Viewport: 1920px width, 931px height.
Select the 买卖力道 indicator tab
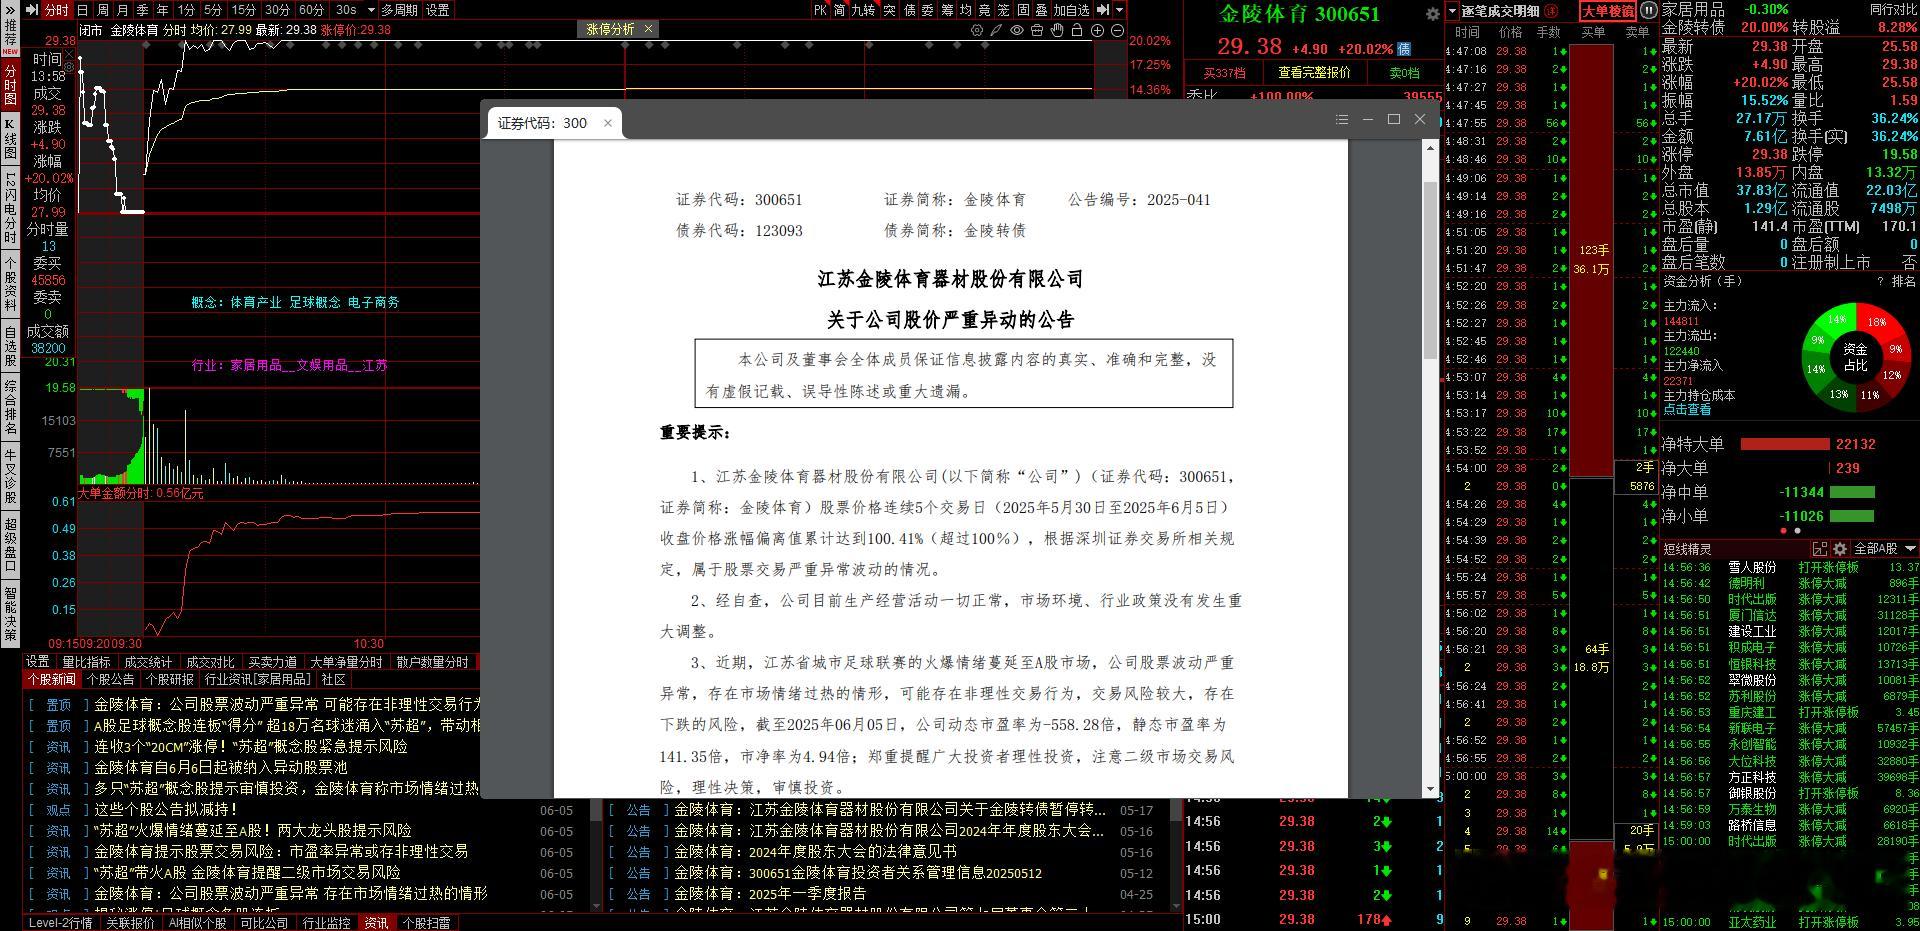(272, 662)
